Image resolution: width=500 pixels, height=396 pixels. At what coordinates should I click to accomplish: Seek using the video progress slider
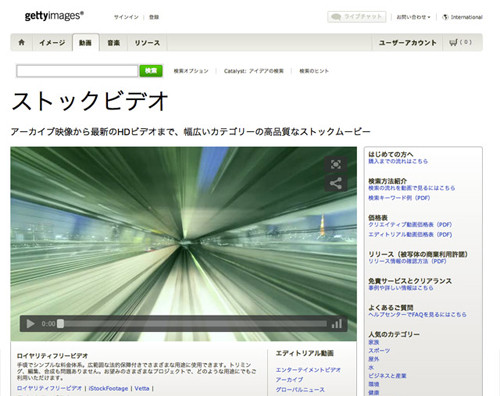coord(193,324)
